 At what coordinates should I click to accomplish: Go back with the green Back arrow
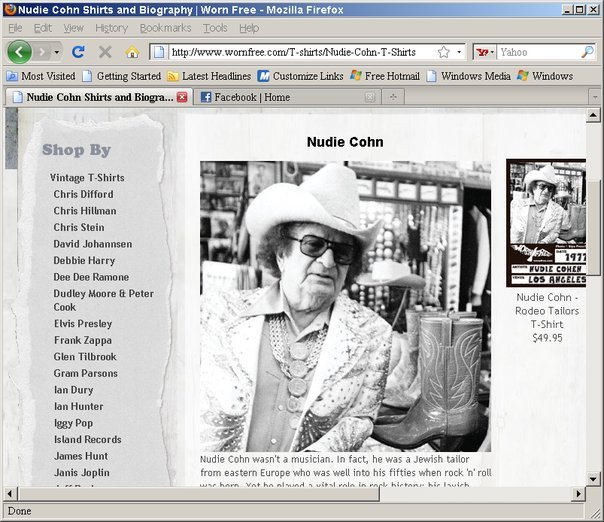(x=19, y=52)
